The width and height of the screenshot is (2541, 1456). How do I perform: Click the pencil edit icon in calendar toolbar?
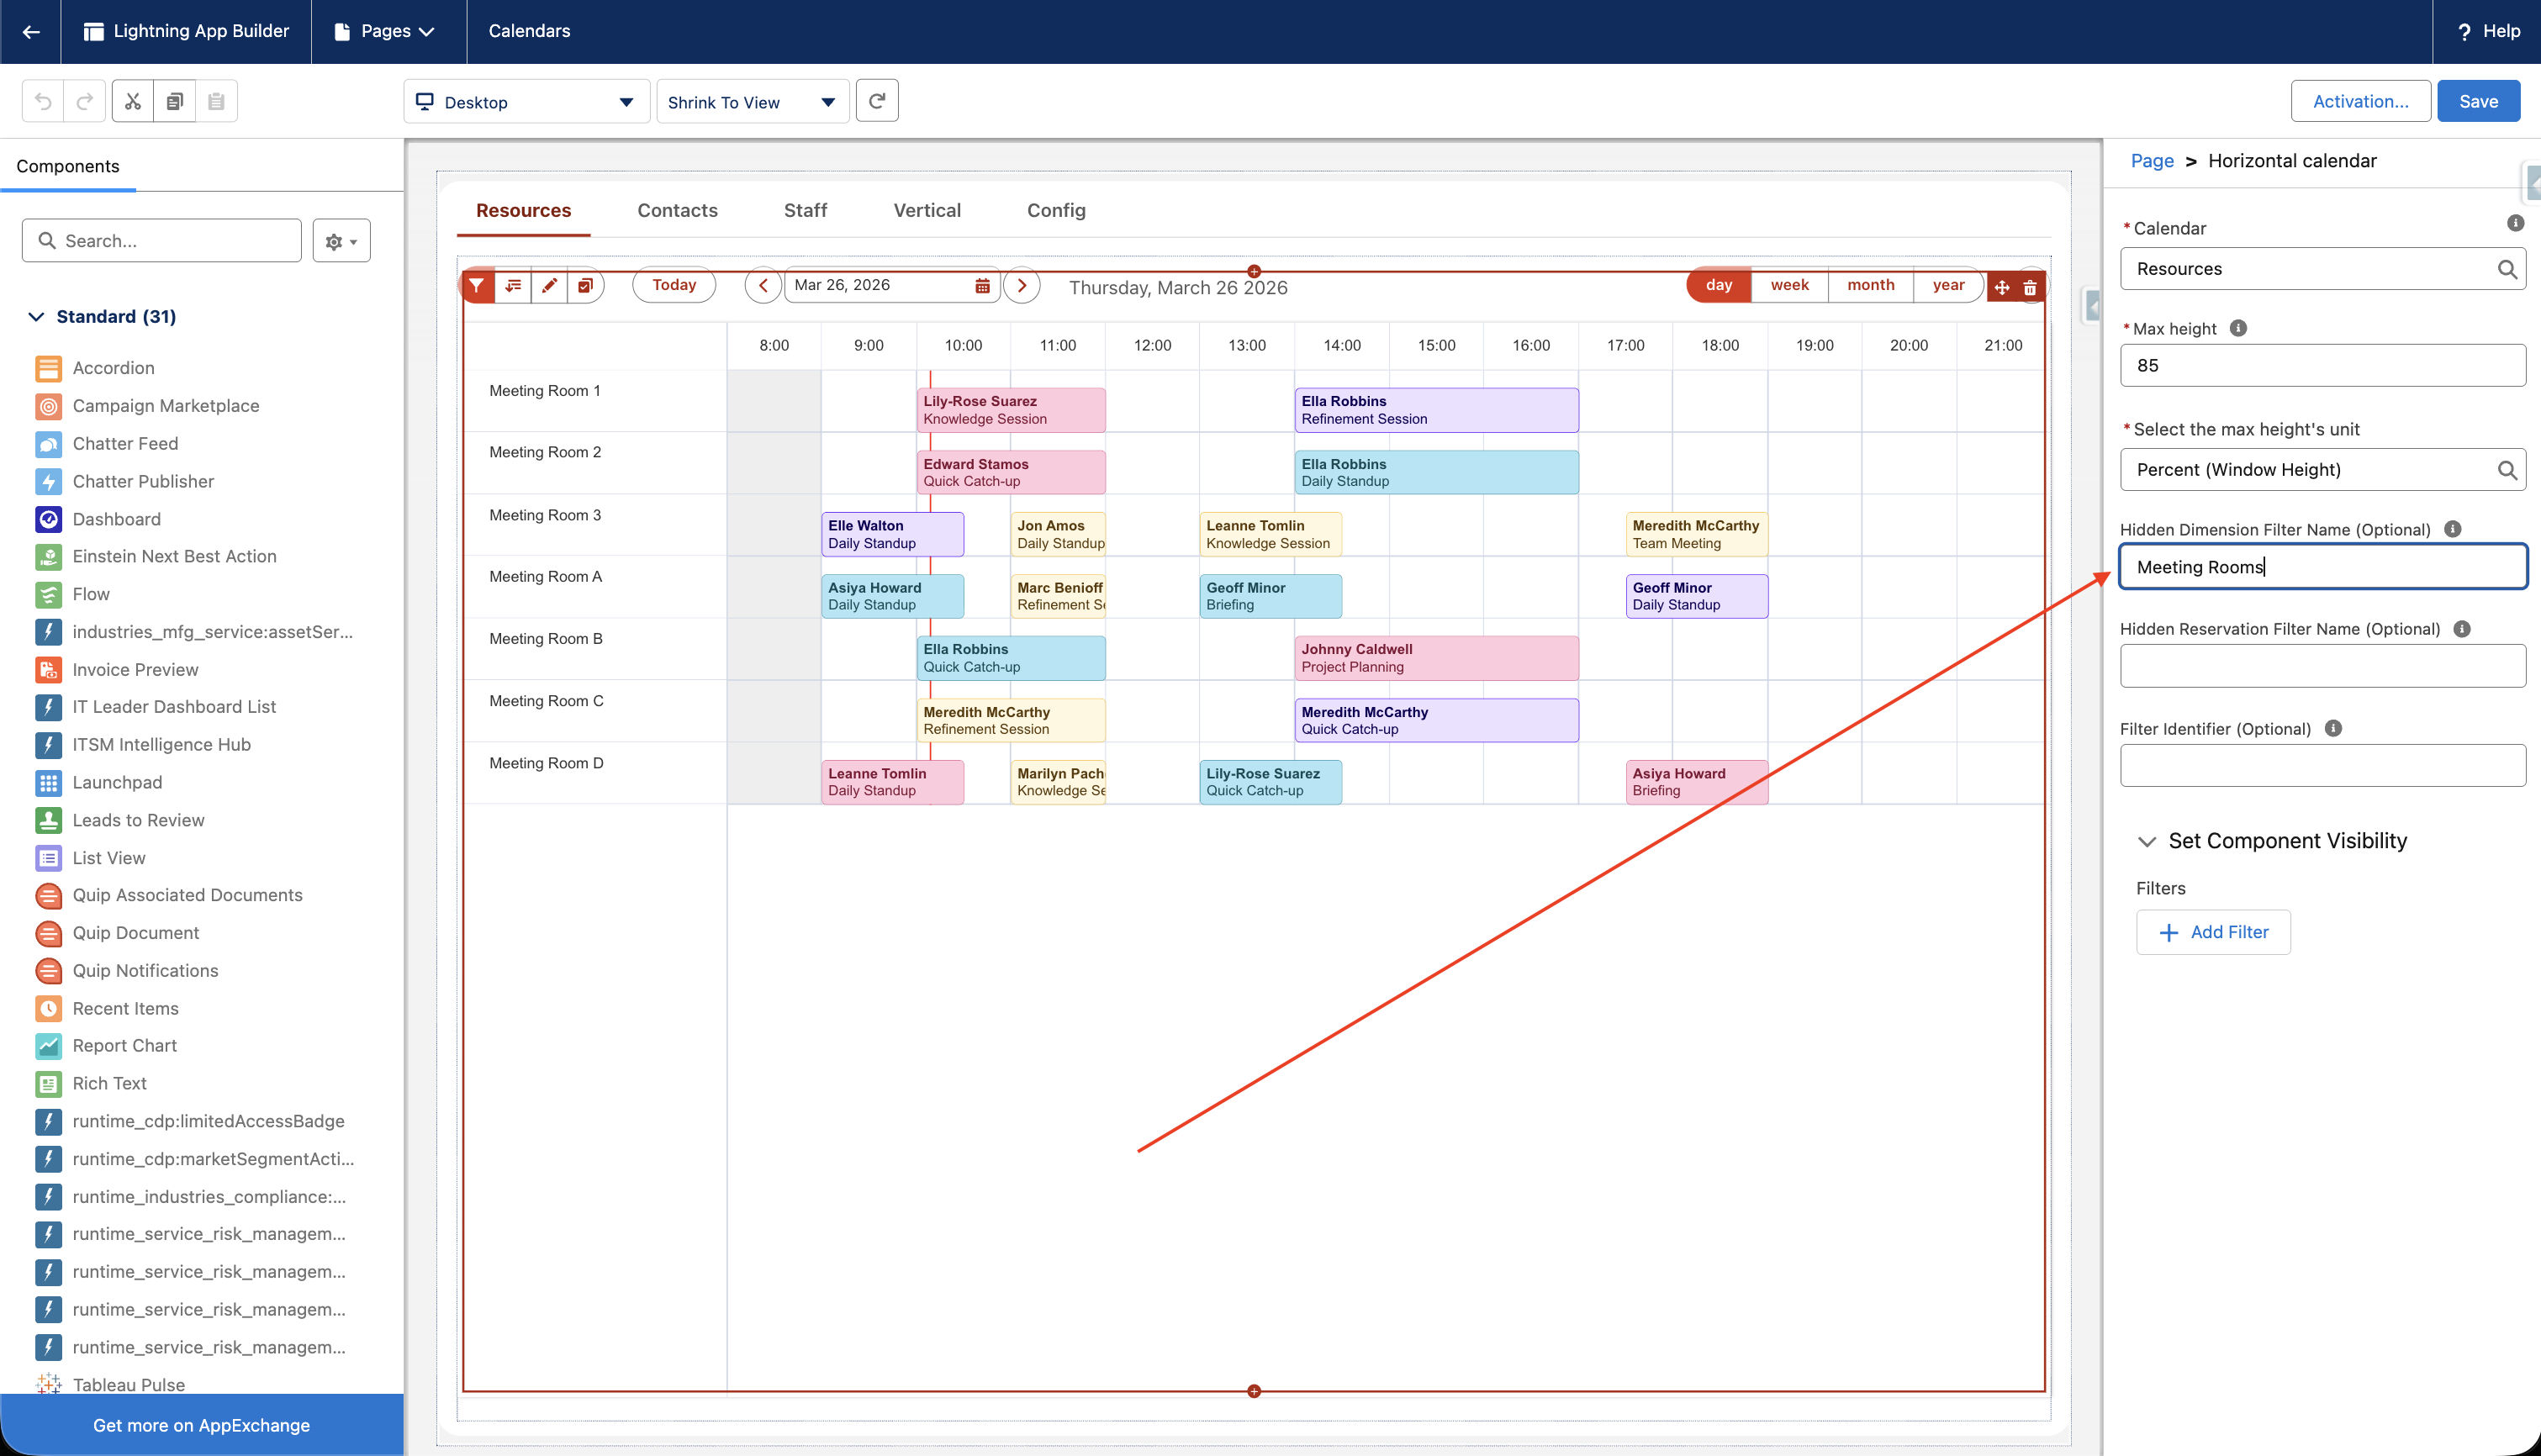point(549,286)
